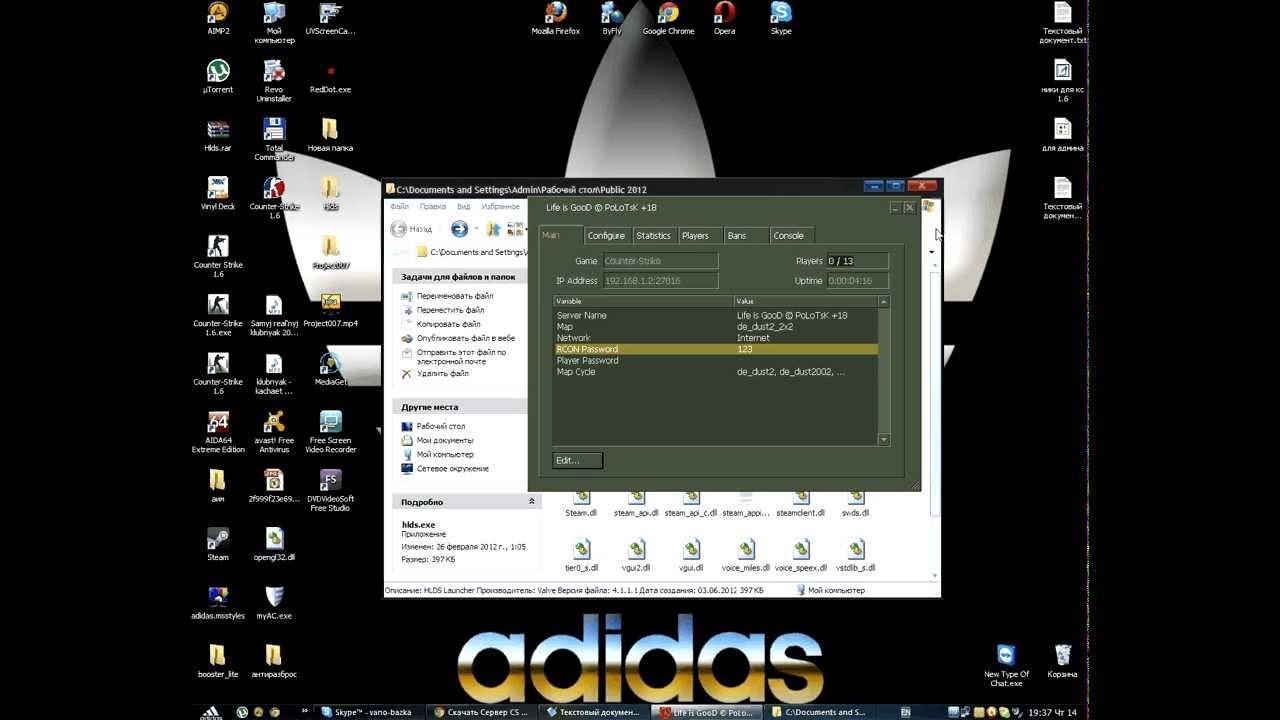Select the Network variable row

(716, 338)
